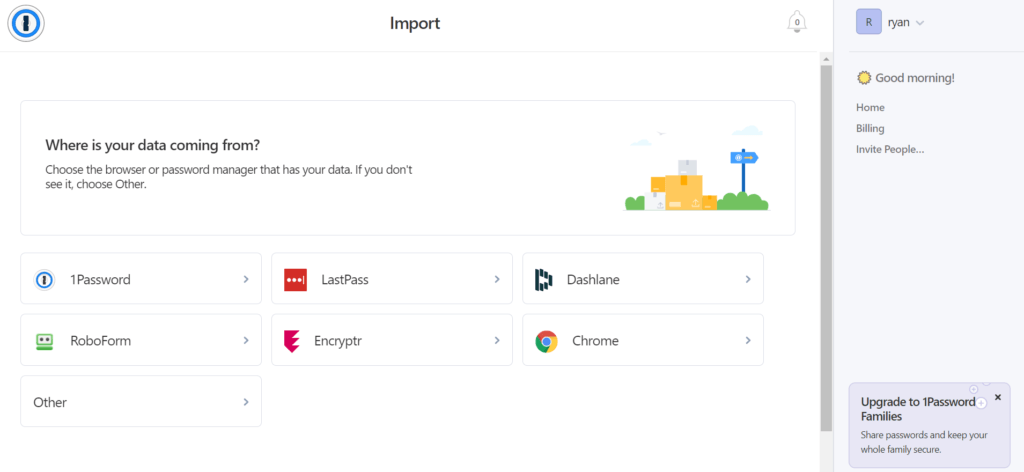The height and width of the screenshot is (472, 1024).
Task: Click the chevron on the Chrome card
Action: point(748,341)
